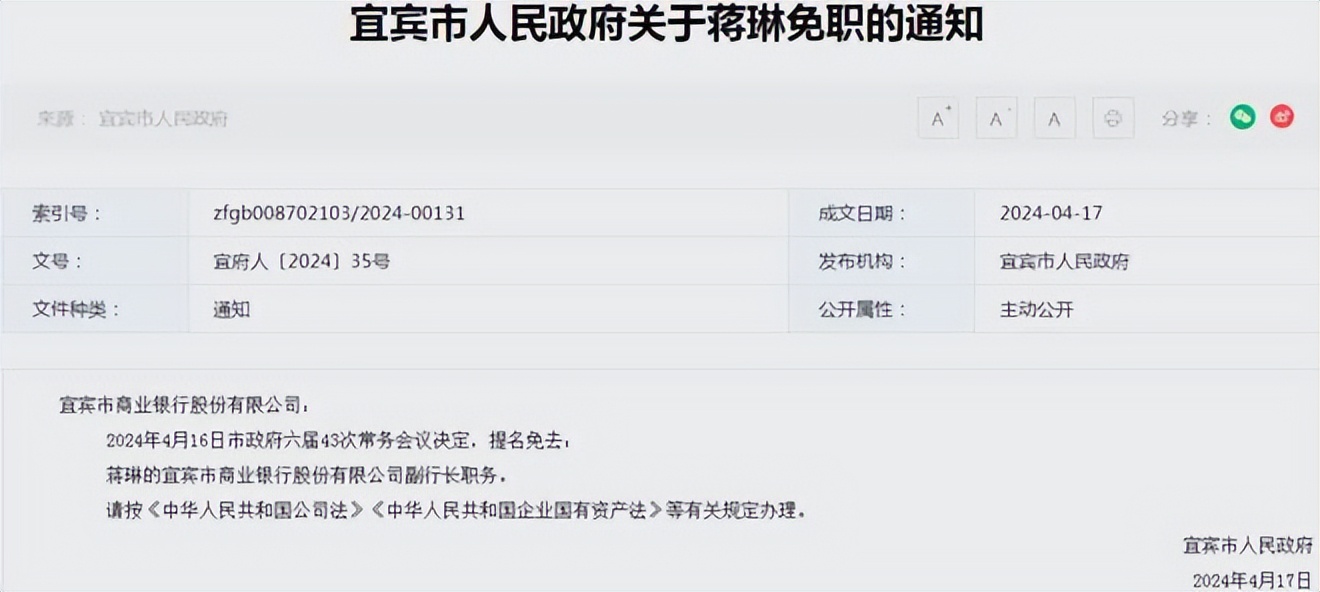
Task: Click the page title about 蒋琳免职
Action: click(666, 25)
